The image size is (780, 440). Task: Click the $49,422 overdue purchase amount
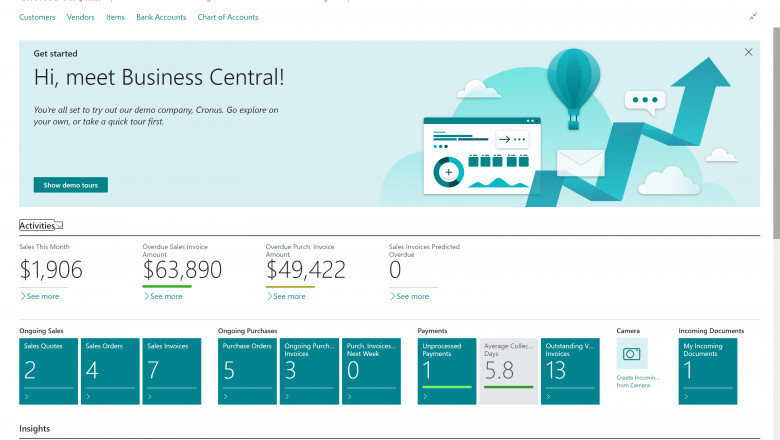point(305,270)
